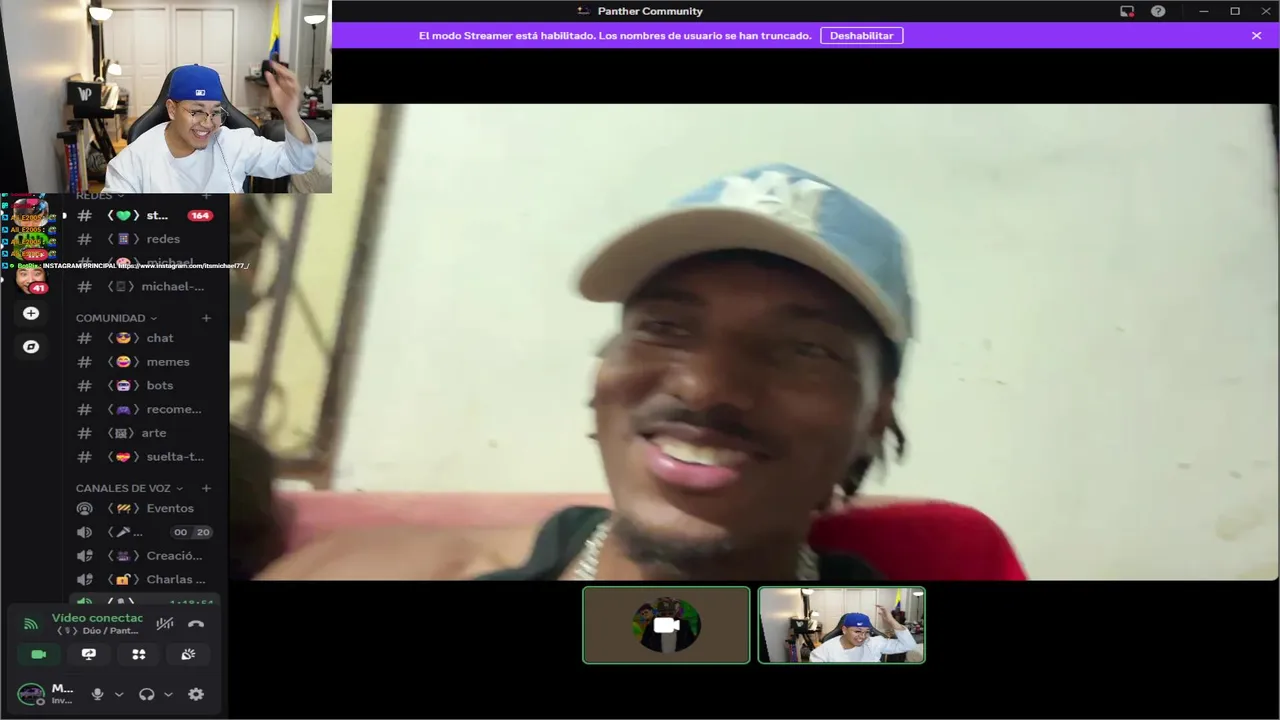Open the discover servers compass icon
The height and width of the screenshot is (720, 1280).
tap(31, 346)
